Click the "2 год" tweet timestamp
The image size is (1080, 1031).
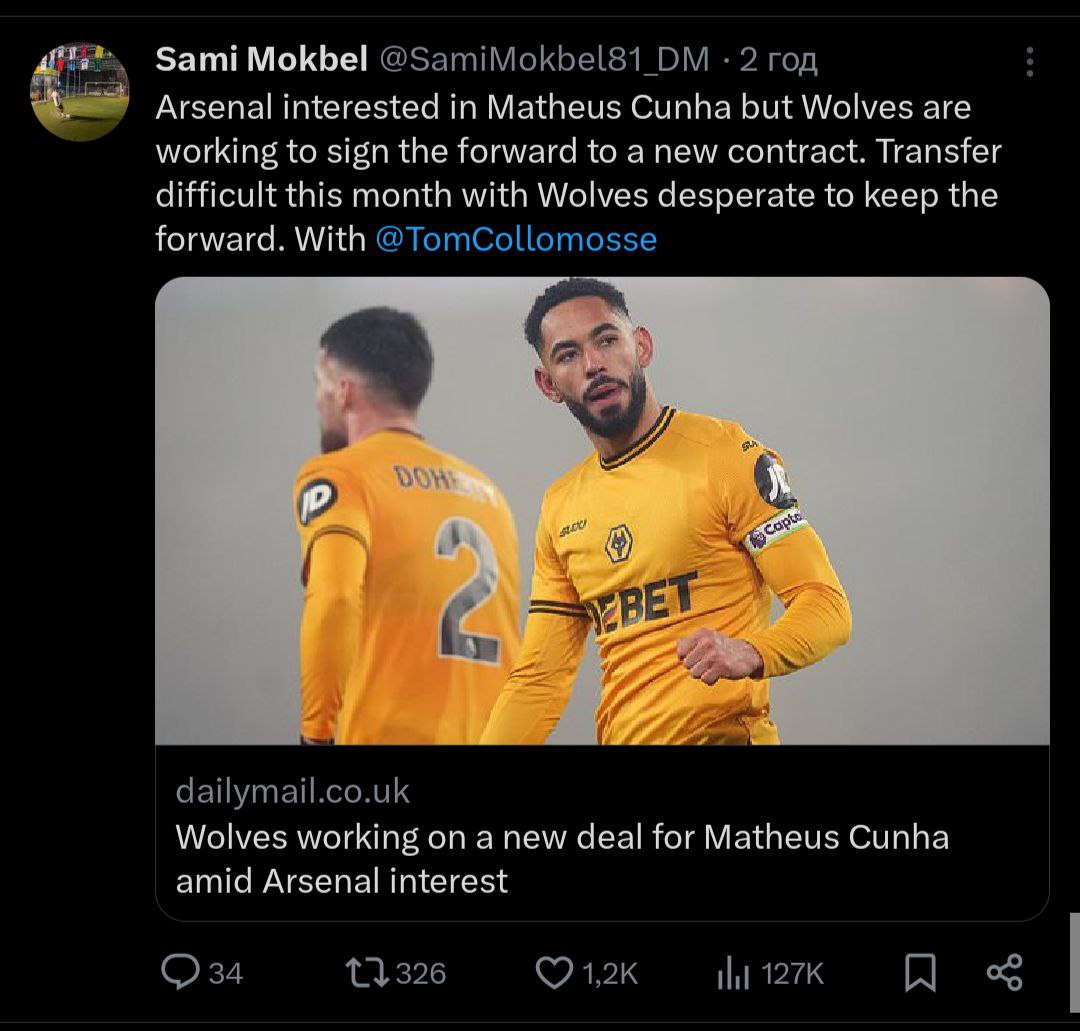point(778,61)
